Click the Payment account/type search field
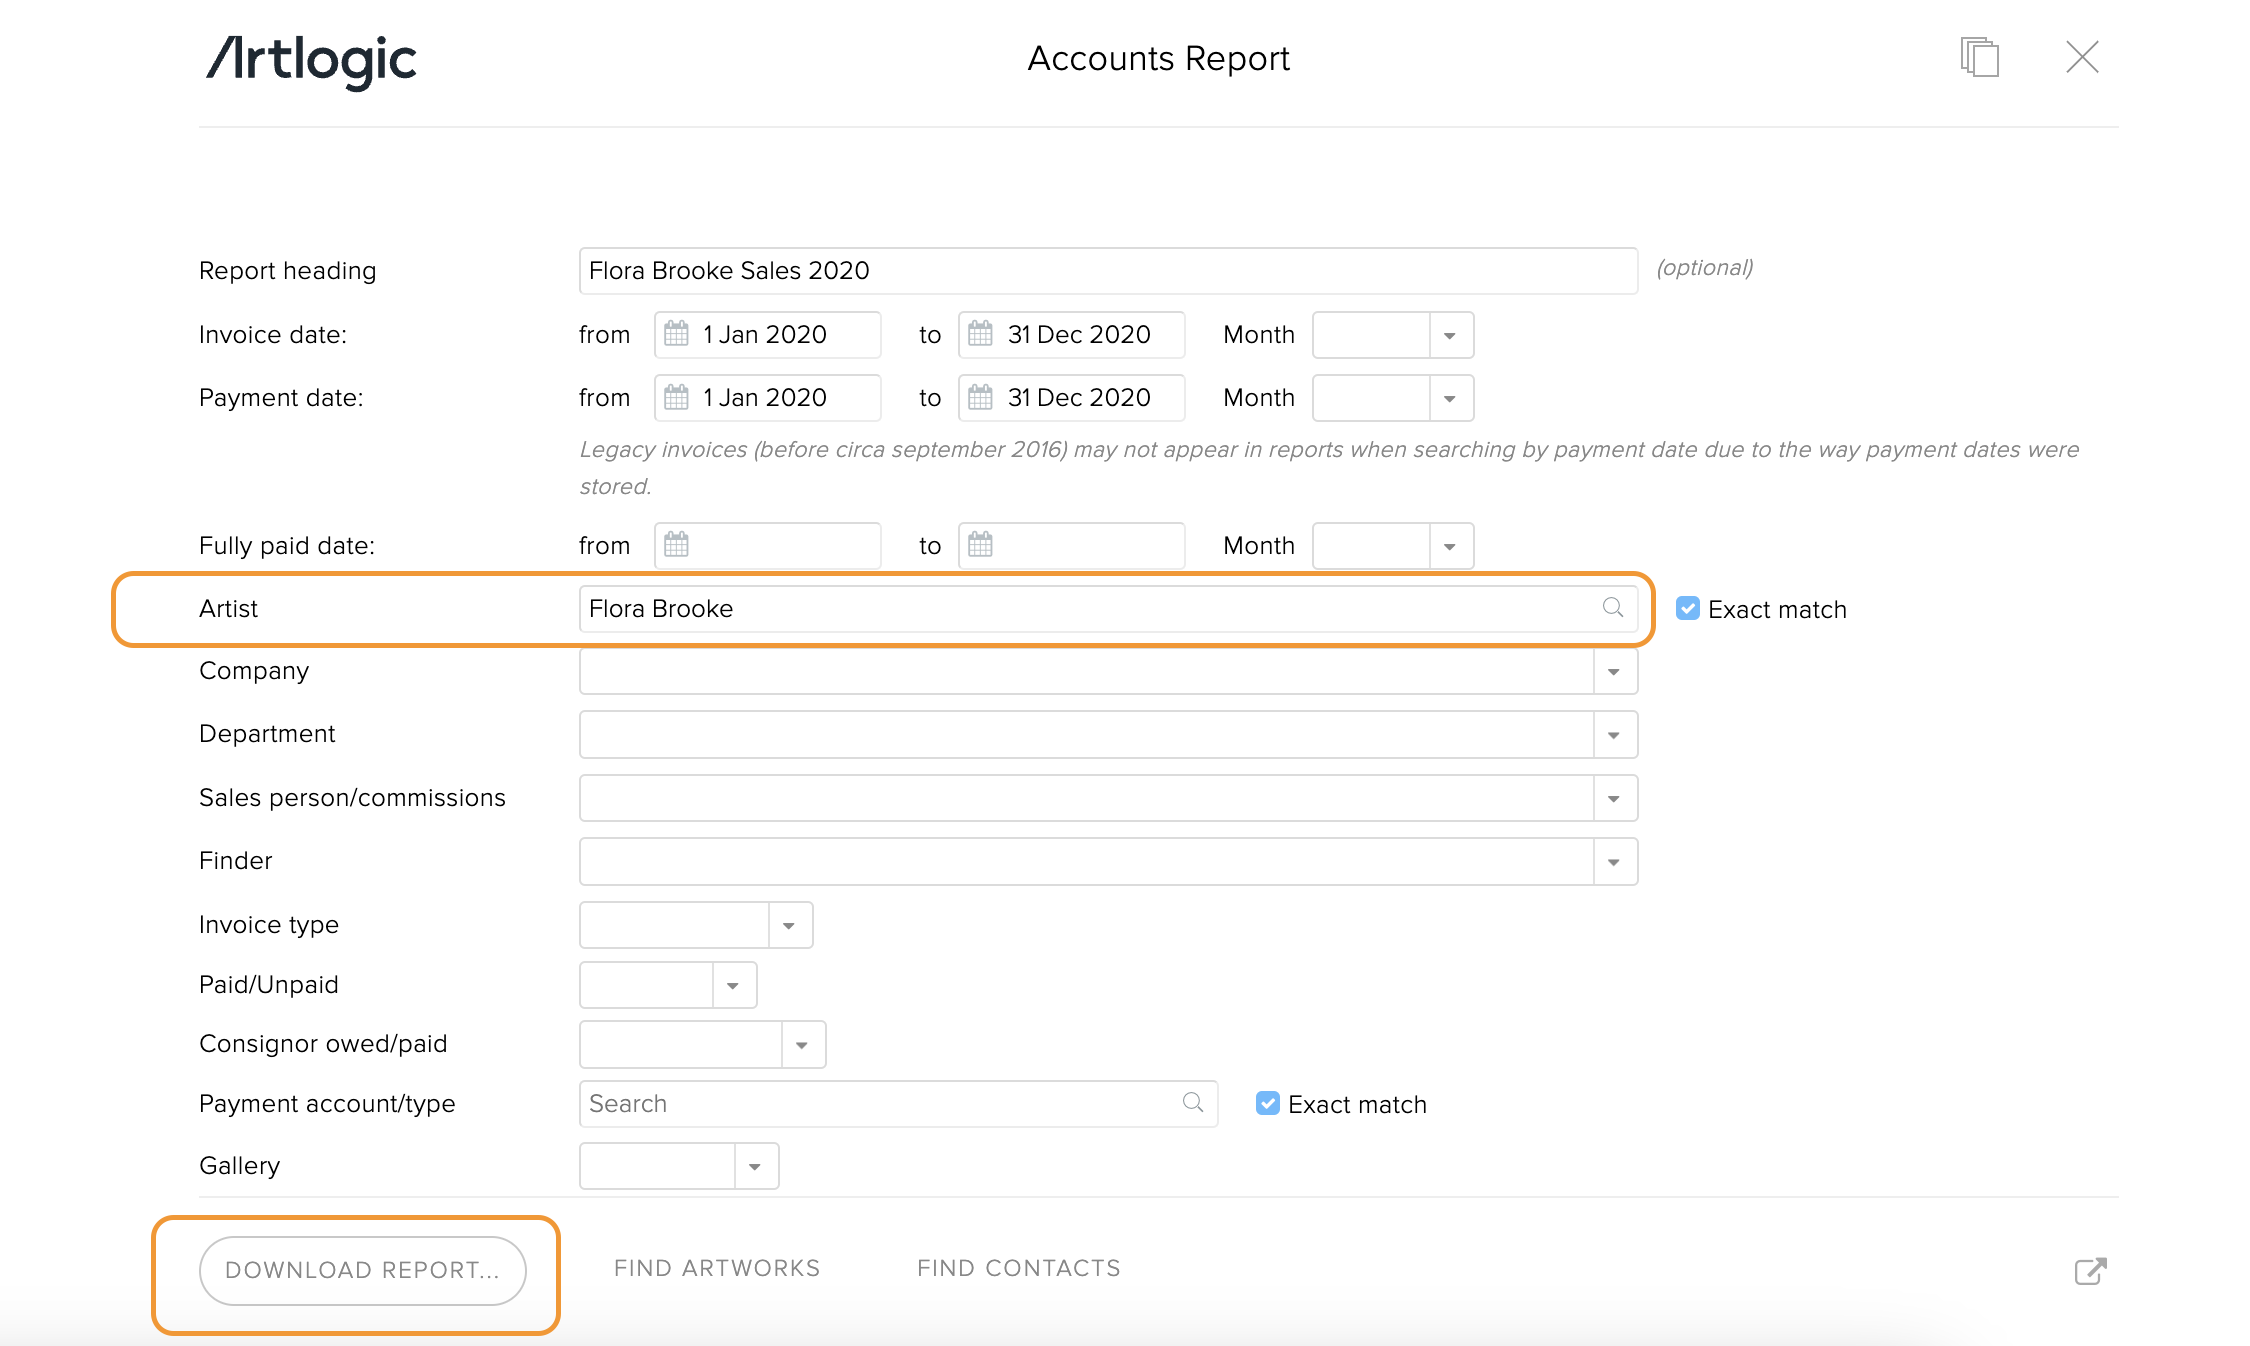2250x1346 pixels. (x=898, y=1104)
